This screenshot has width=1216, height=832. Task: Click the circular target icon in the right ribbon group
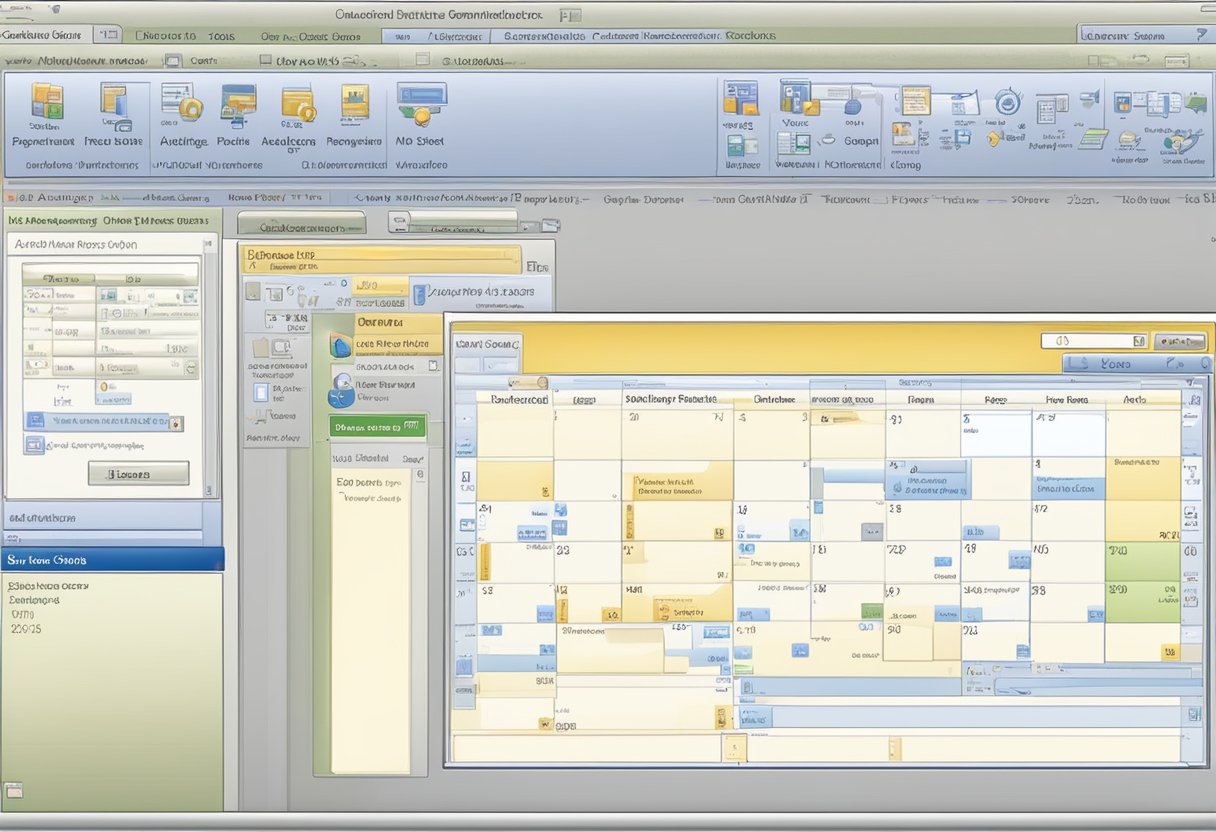[x=1006, y=102]
